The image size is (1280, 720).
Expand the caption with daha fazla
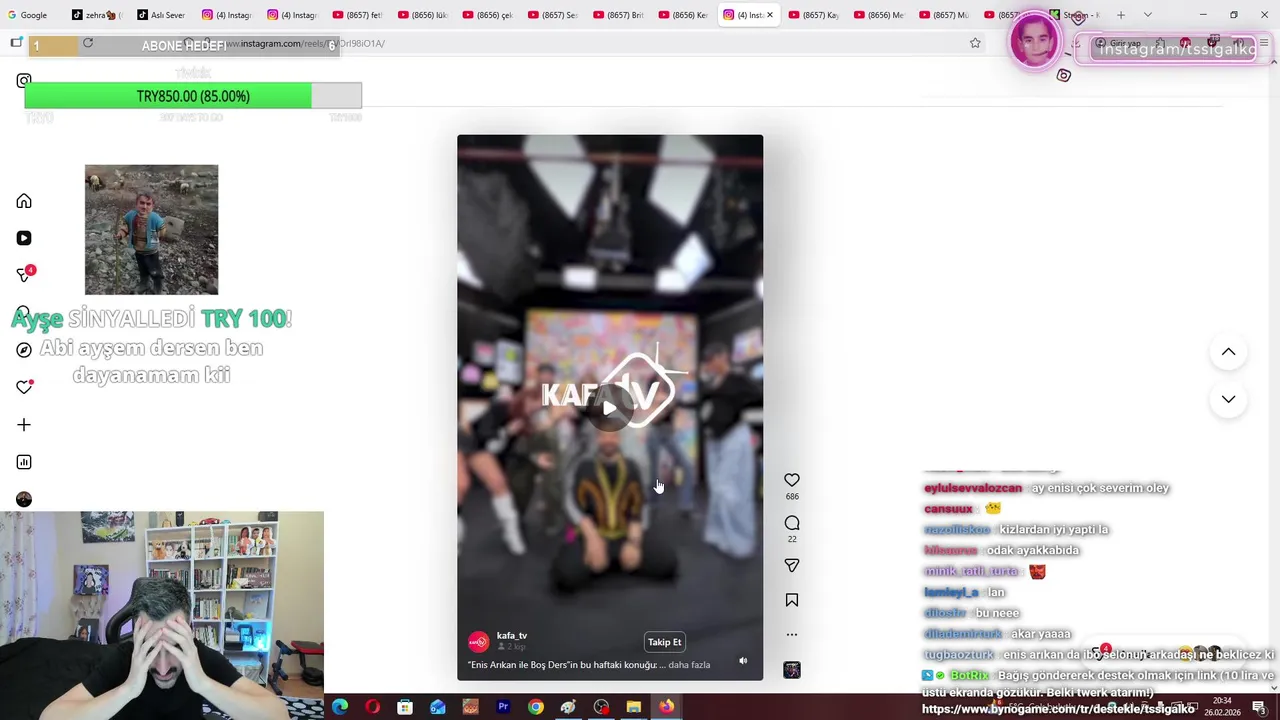click(689, 665)
